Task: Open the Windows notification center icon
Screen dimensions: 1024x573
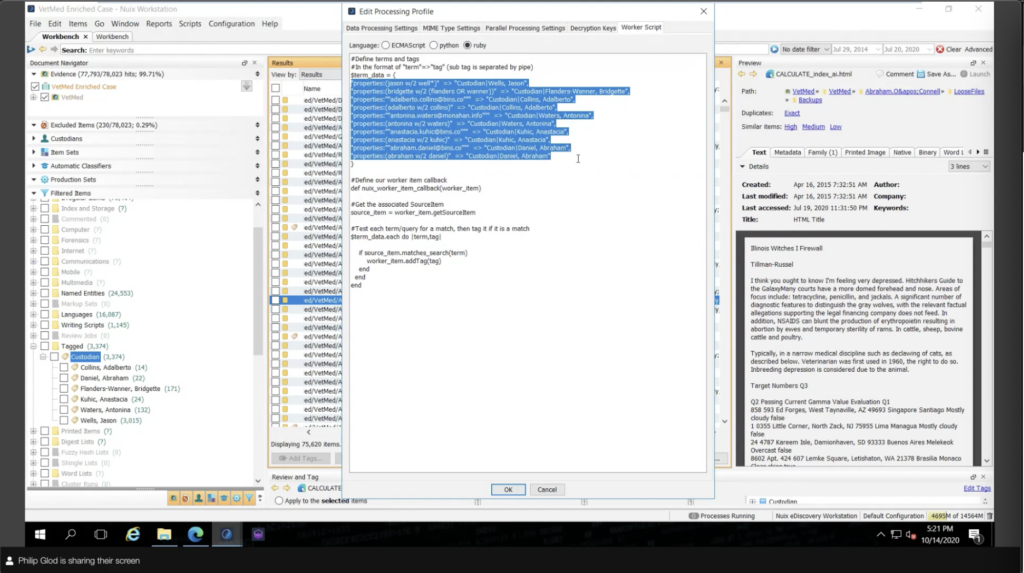Action: point(975,535)
